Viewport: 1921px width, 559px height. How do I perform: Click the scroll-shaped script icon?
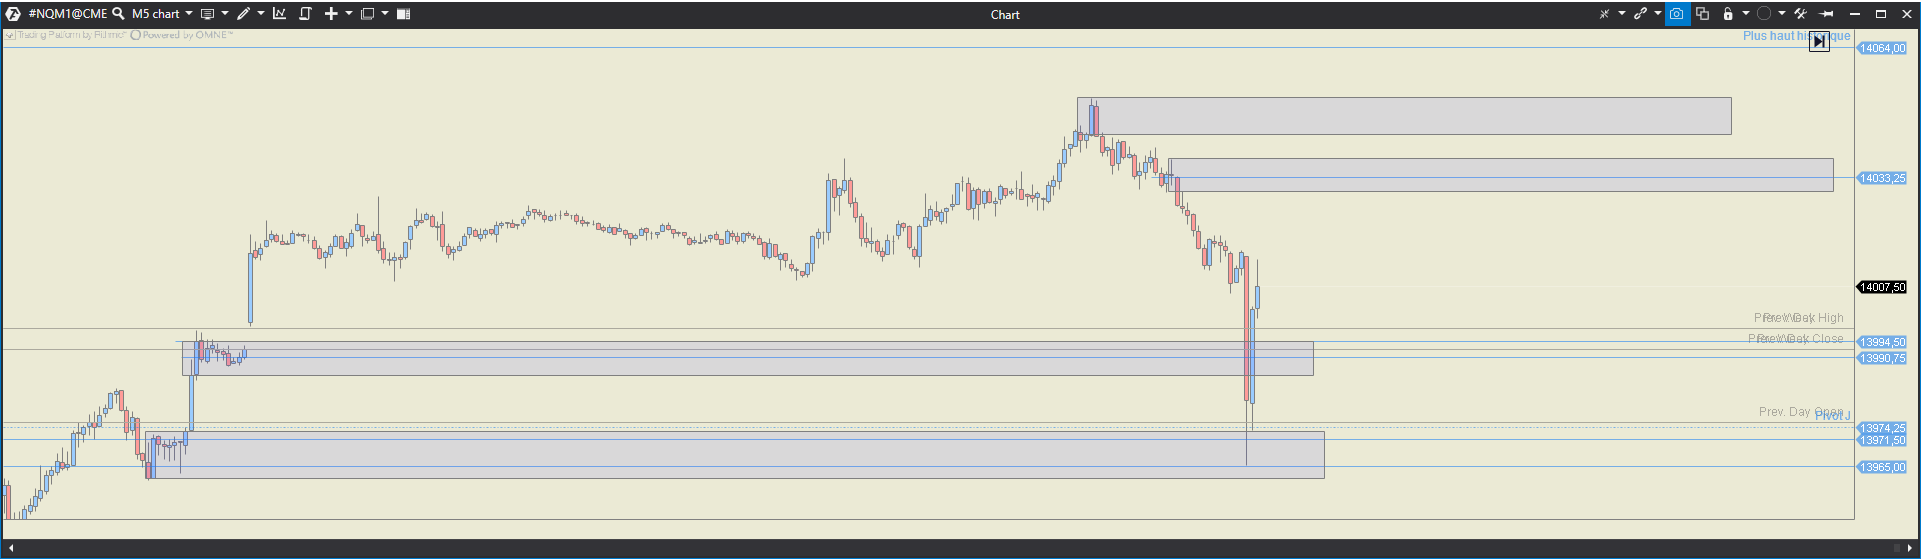click(305, 14)
